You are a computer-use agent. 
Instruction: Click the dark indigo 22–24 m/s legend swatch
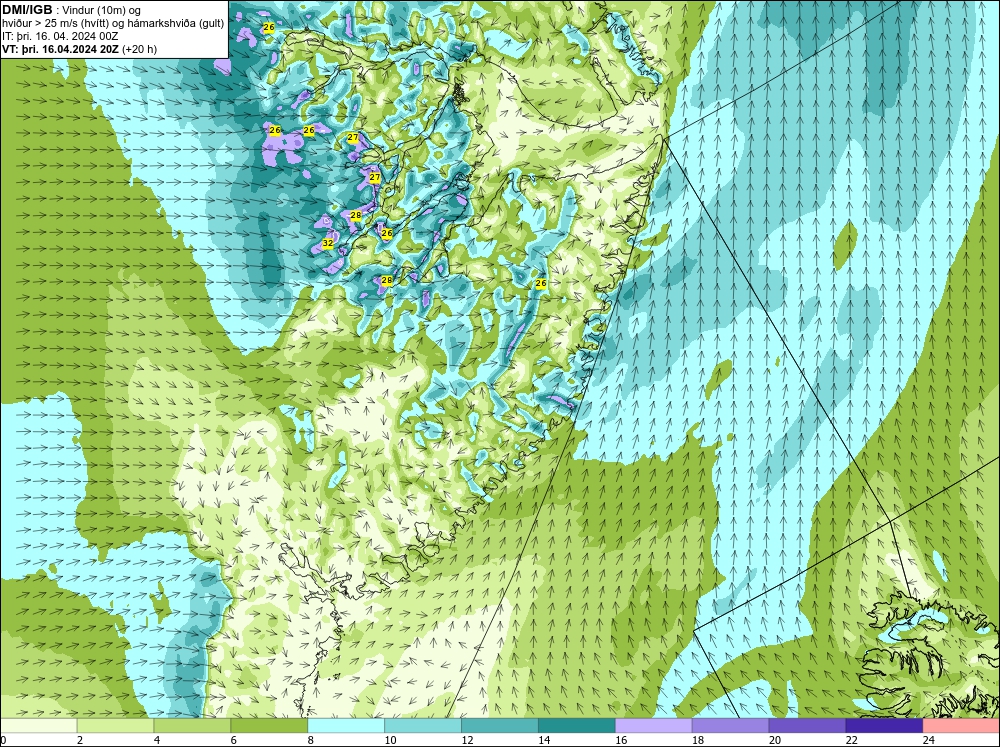(884, 726)
